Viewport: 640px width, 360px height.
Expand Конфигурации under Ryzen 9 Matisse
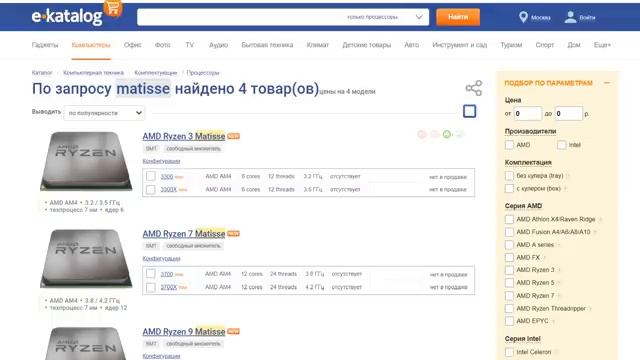(161, 356)
